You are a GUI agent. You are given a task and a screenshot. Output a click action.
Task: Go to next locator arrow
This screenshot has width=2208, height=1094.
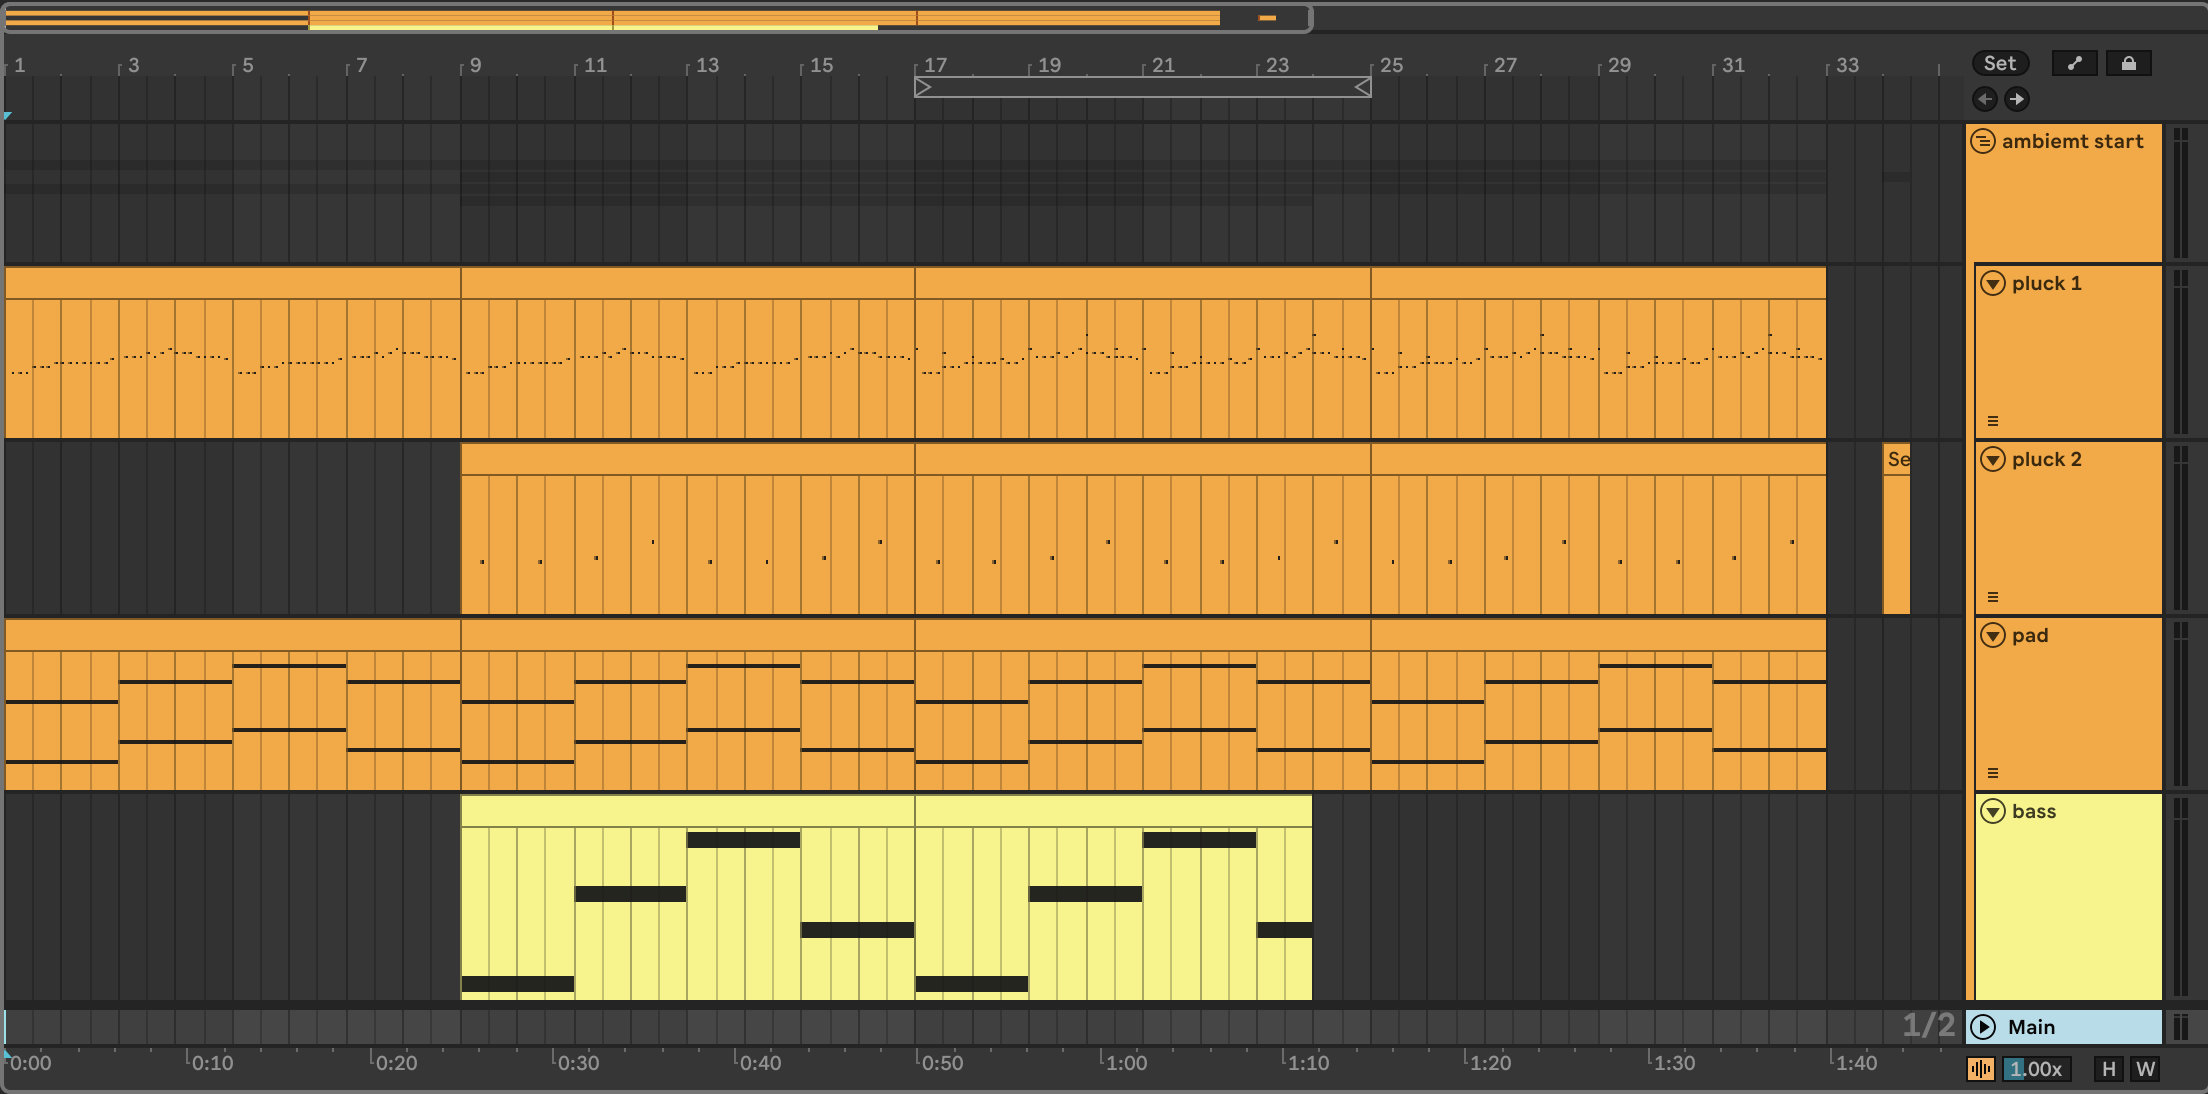(x=2017, y=99)
